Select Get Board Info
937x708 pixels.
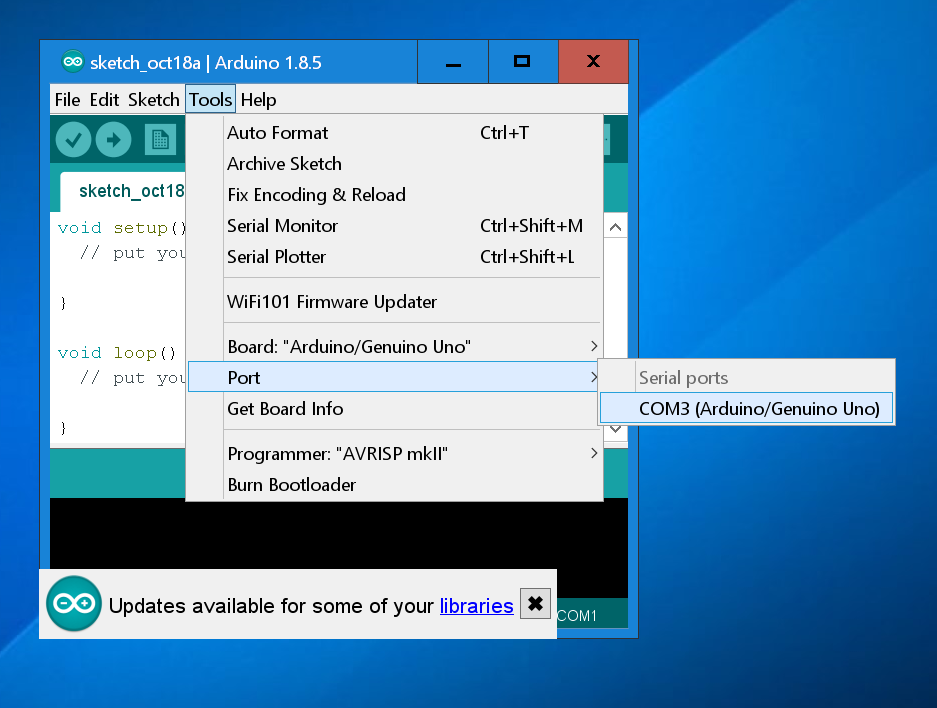(285, 408)
